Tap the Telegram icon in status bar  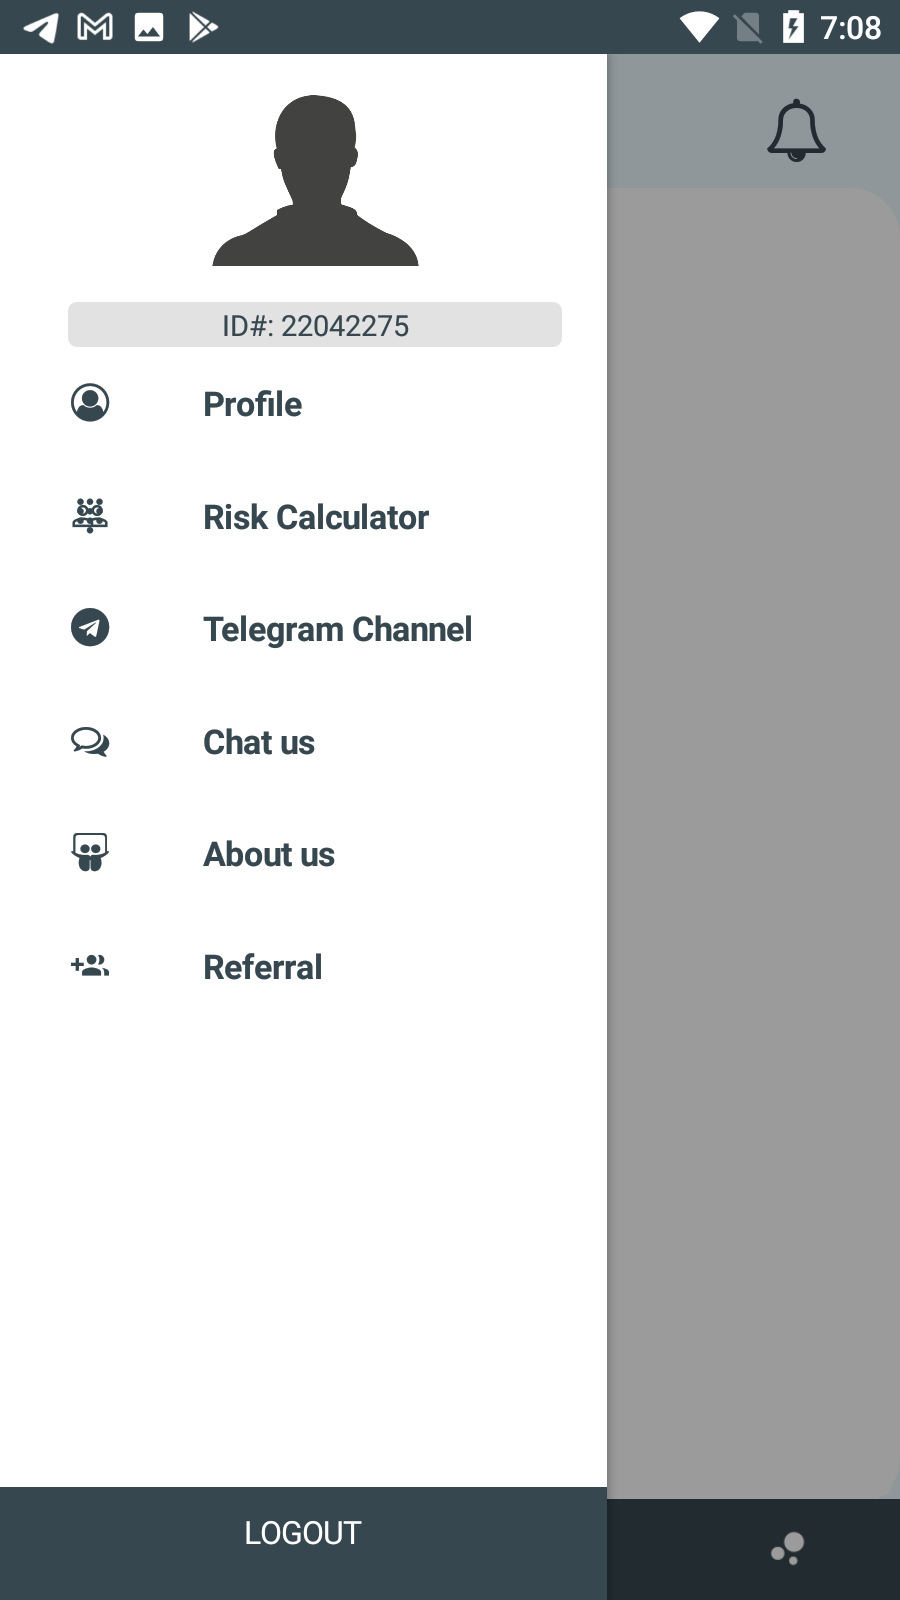tap(41, 27)
